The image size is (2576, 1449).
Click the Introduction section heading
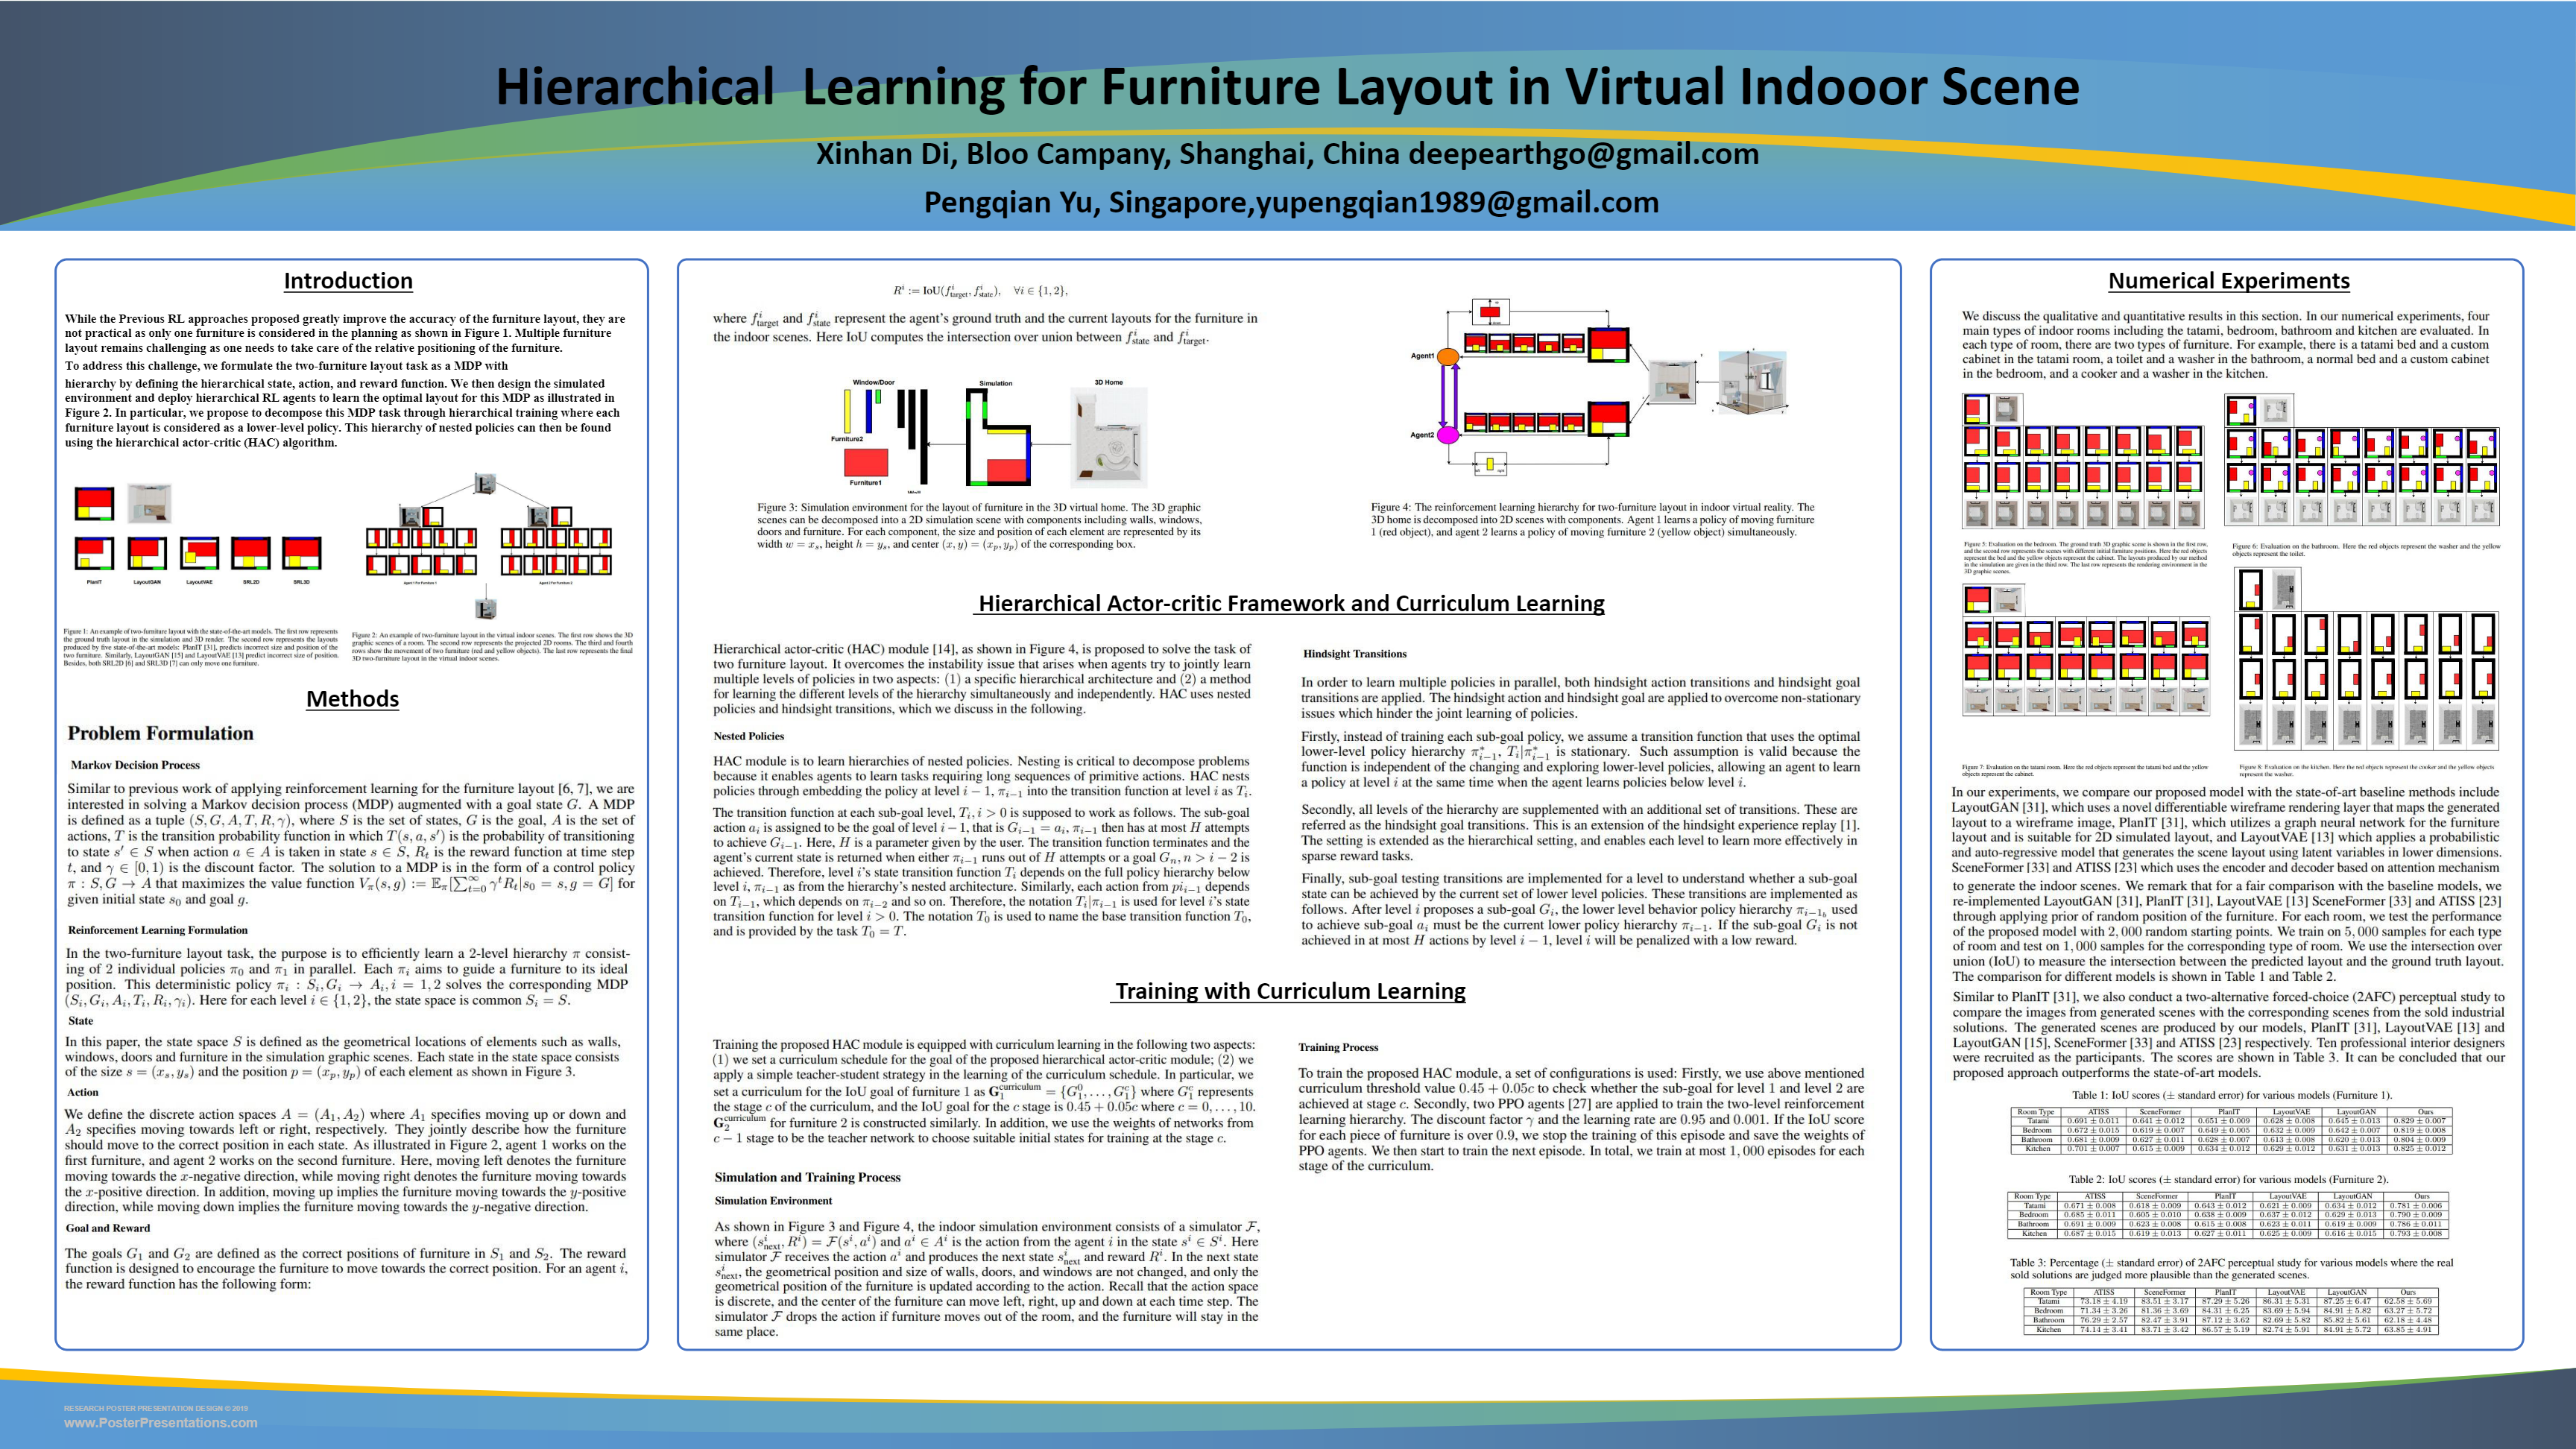point(348,281)
